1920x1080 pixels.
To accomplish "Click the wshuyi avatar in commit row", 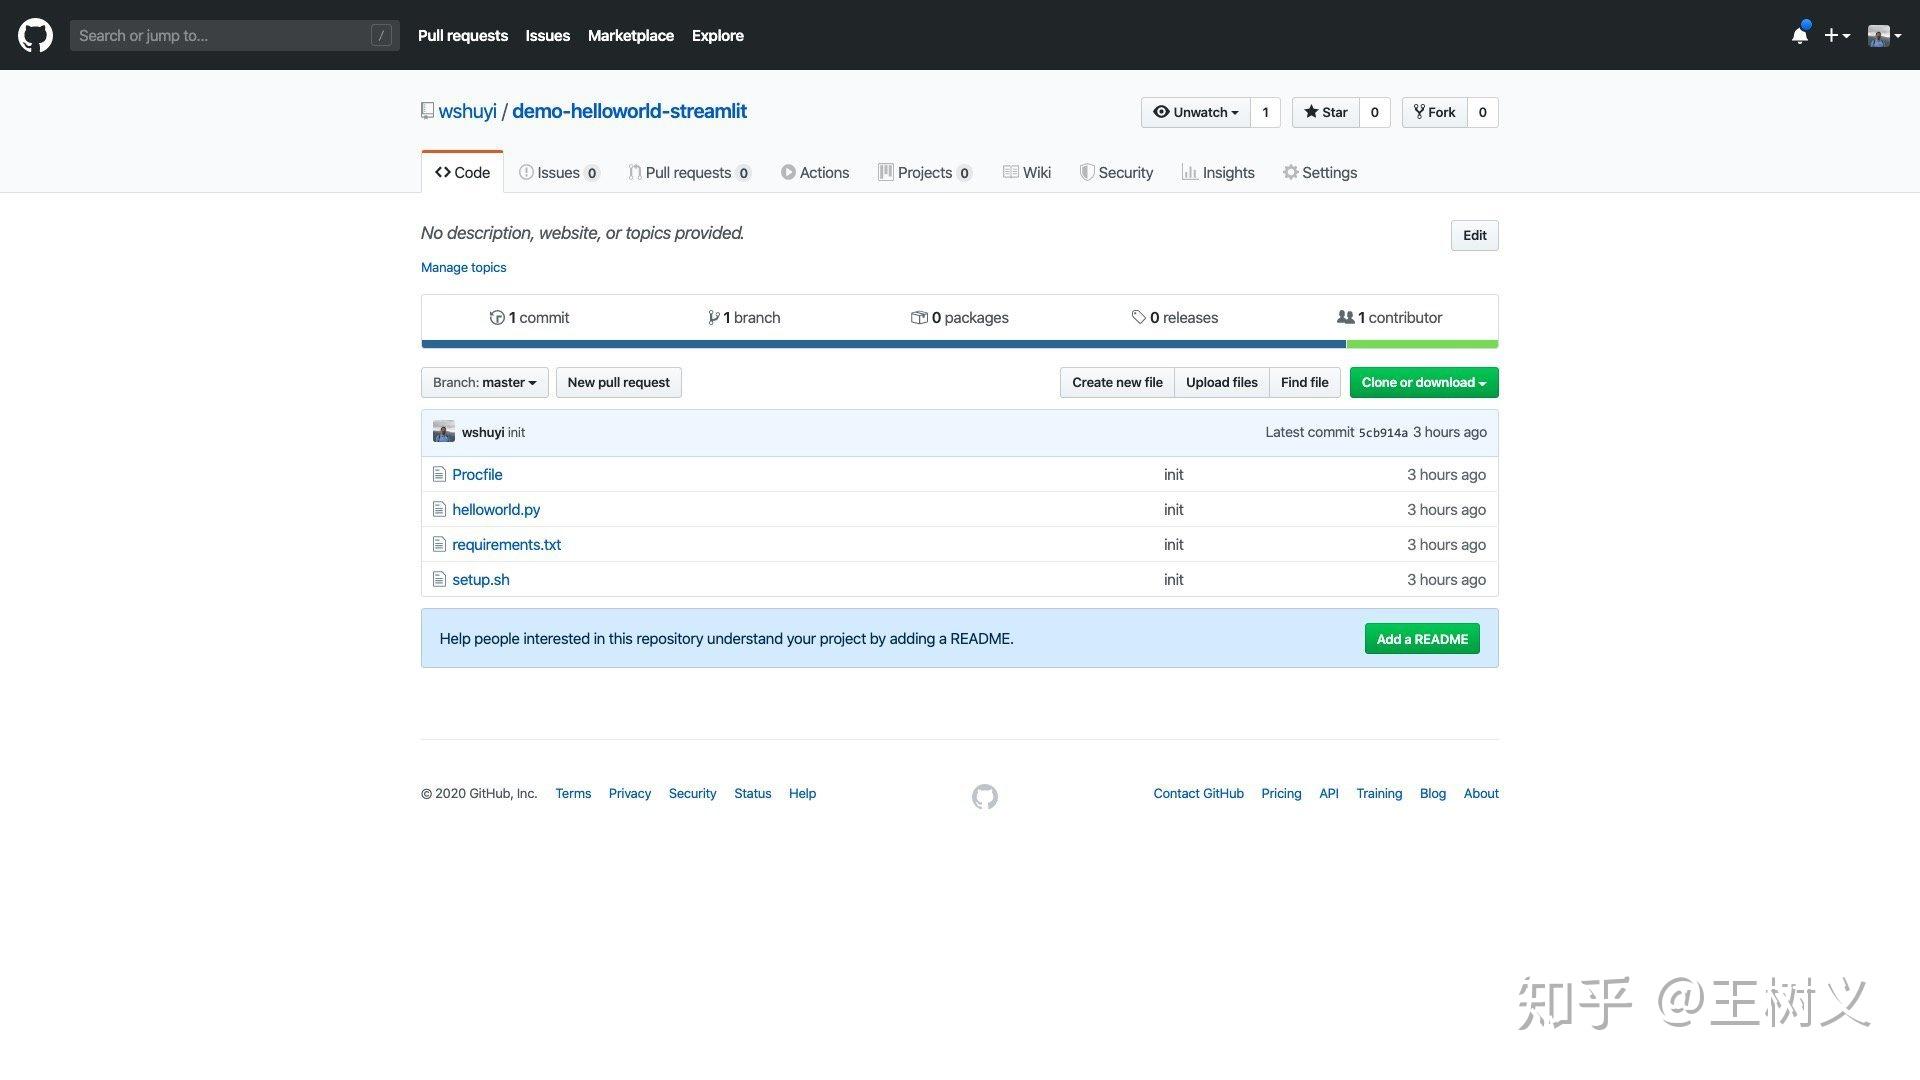I will pyautogui.click(x=443, y=432).
